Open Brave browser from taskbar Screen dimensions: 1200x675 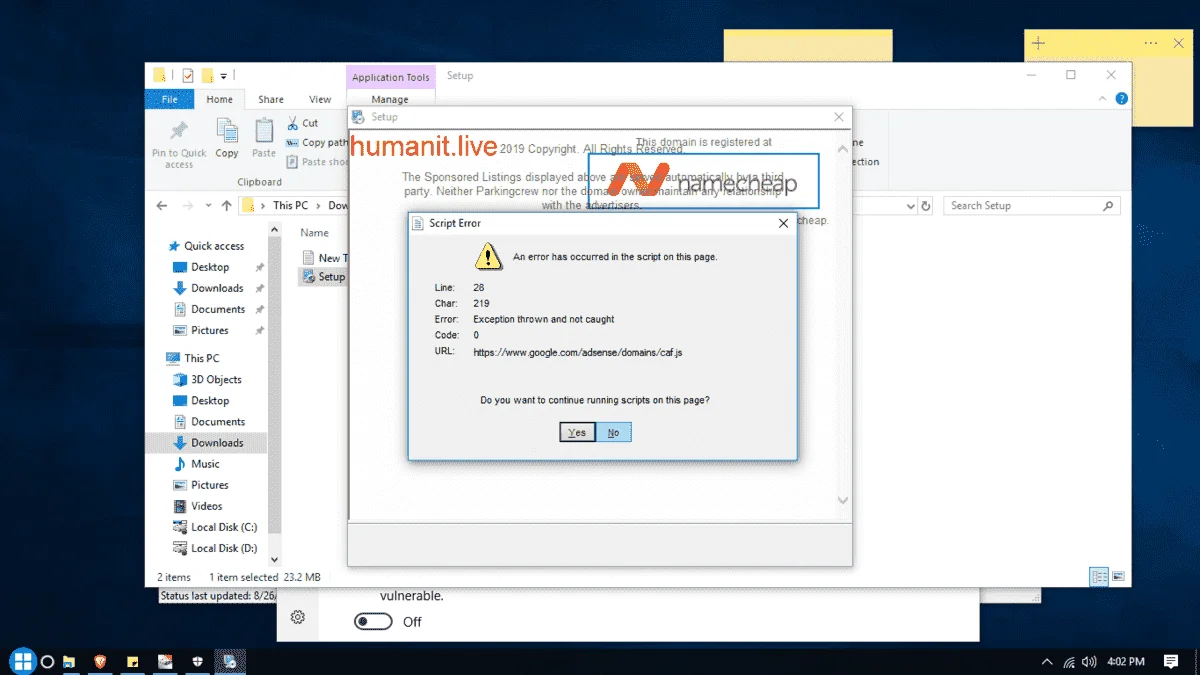[x=99, y=661]
